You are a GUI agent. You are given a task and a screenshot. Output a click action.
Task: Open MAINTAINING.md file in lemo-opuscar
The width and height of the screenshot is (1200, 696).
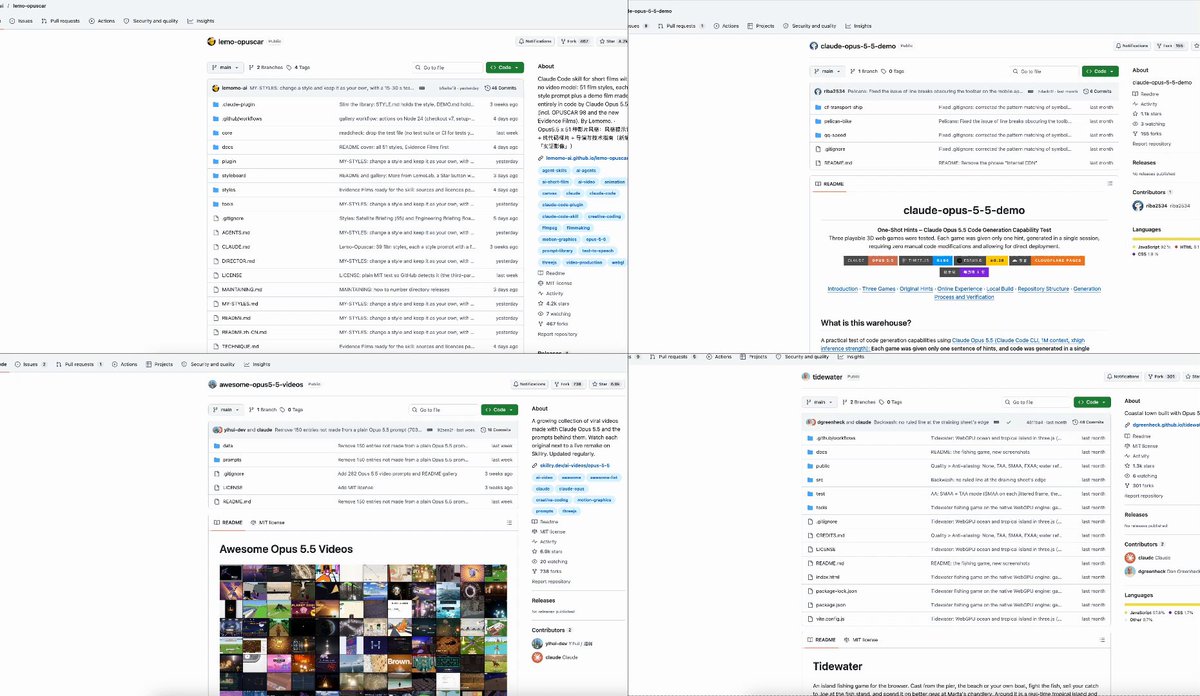(x=240, y=289)
